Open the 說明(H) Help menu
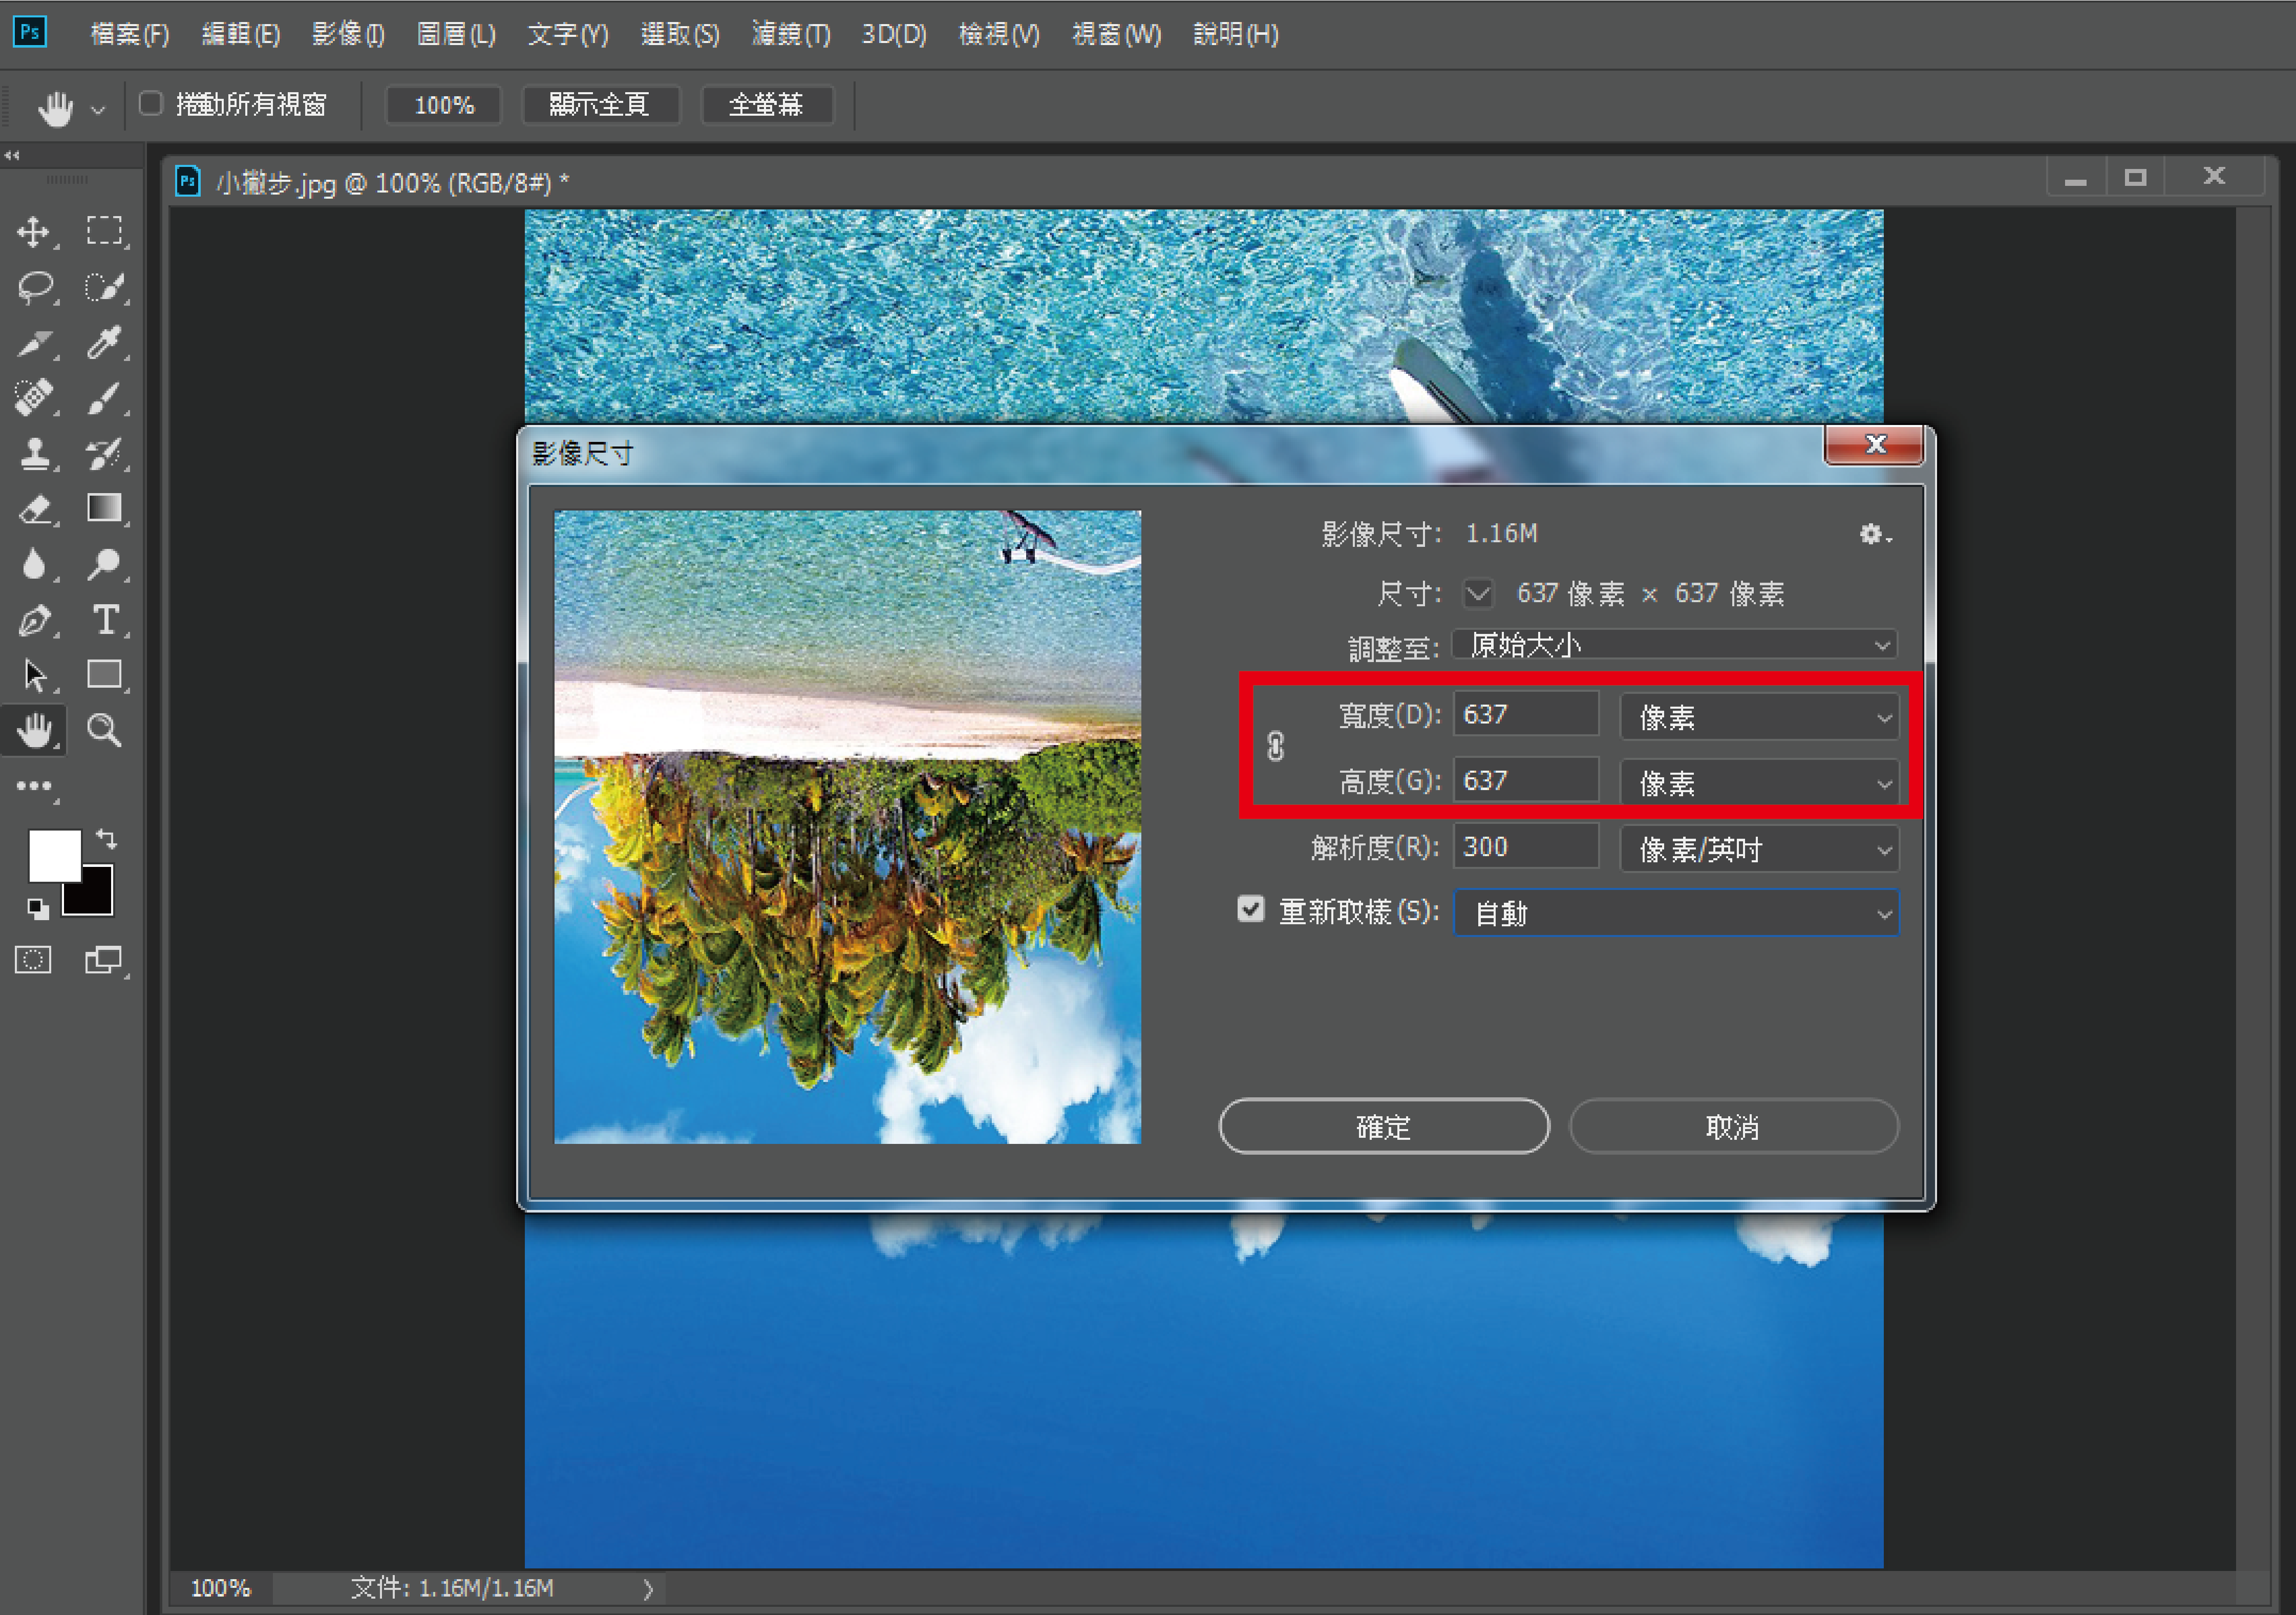Viewport: 2296px width, 1615px height. tap(1236, 35)
